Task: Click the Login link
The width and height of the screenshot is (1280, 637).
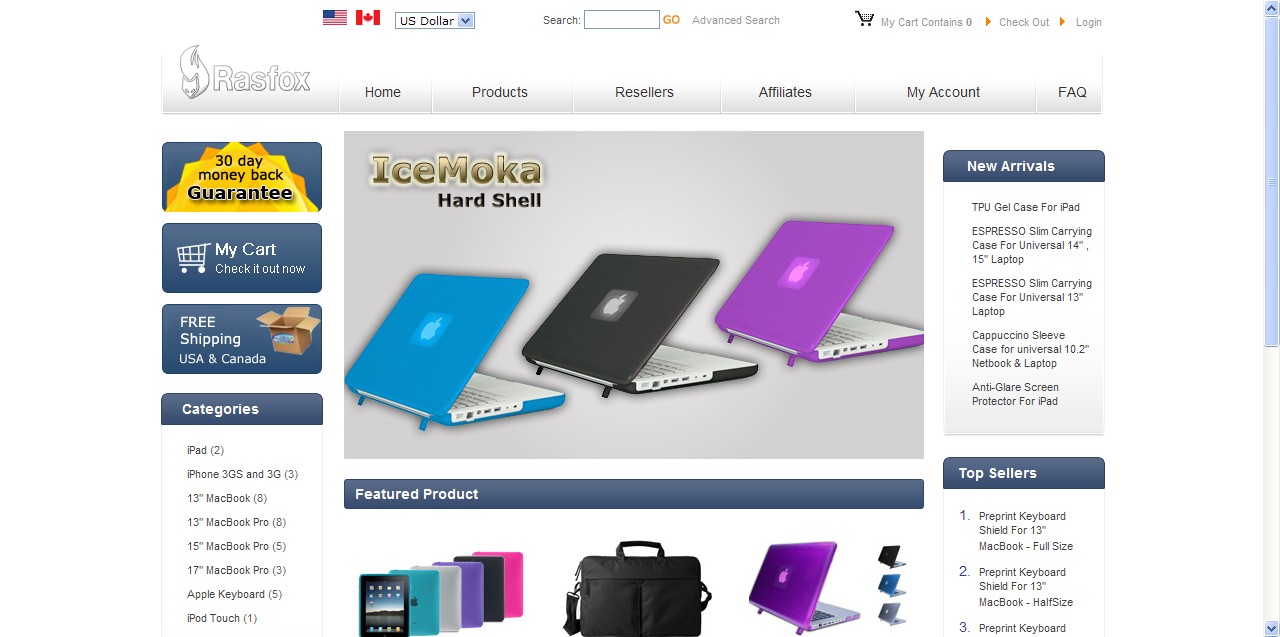Action: tap(1089, 22)
